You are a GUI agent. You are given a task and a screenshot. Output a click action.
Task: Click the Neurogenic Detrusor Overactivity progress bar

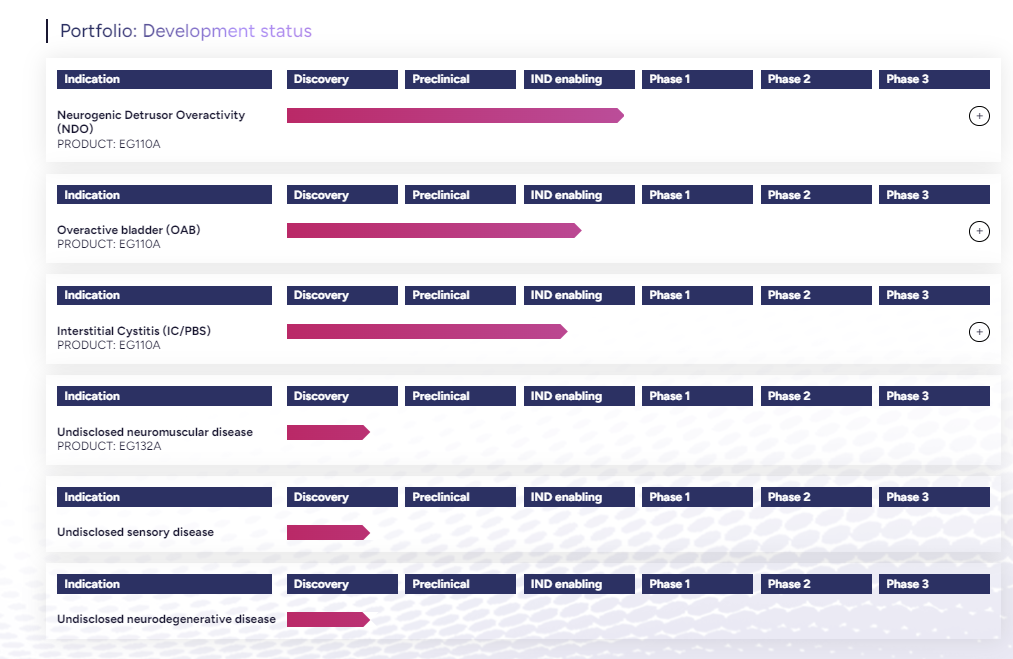(x=454, y=116)
